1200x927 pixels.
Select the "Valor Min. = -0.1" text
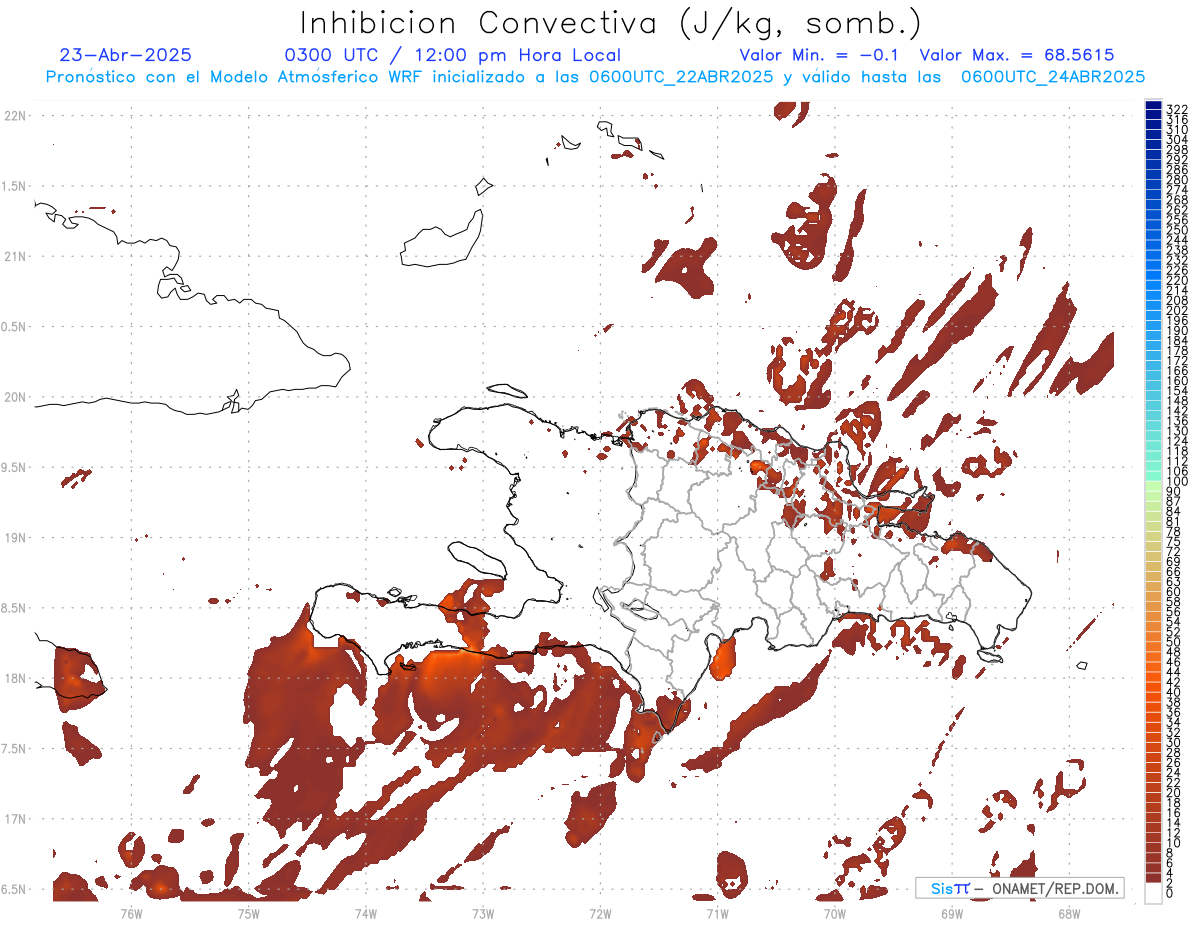pos(819,55)
